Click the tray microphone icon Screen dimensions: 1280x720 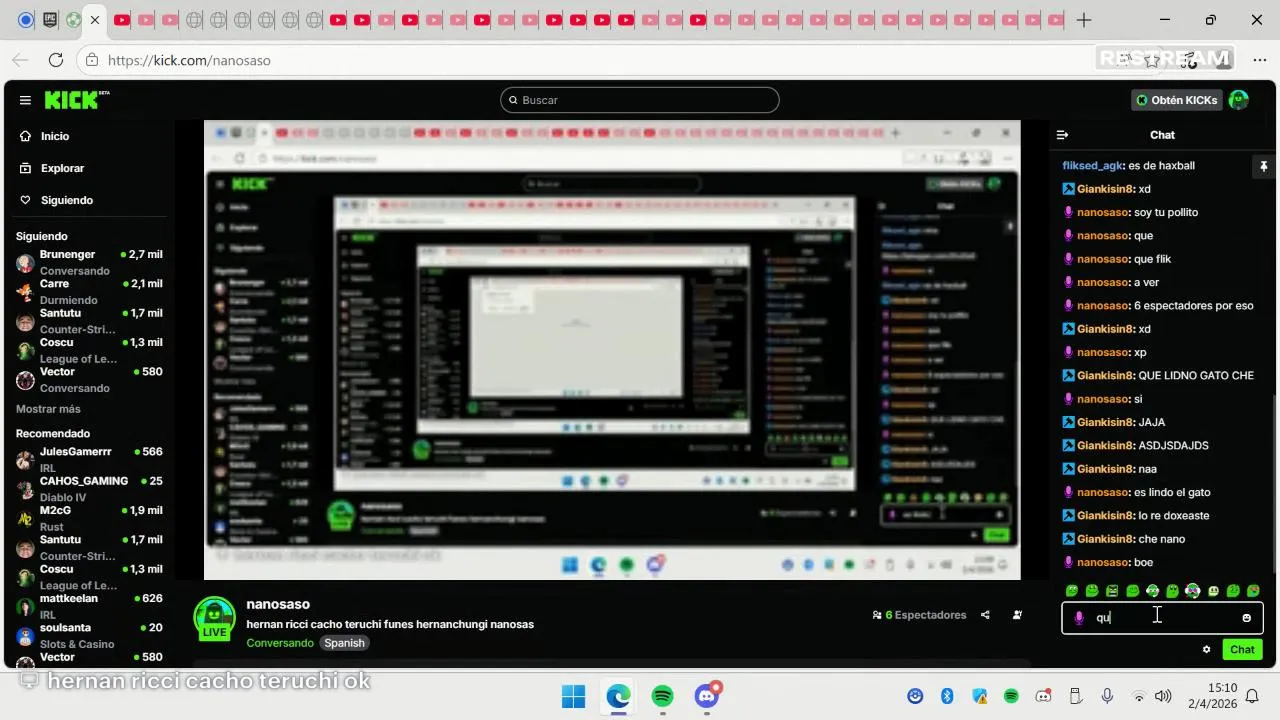click(x=1107, y=696)
